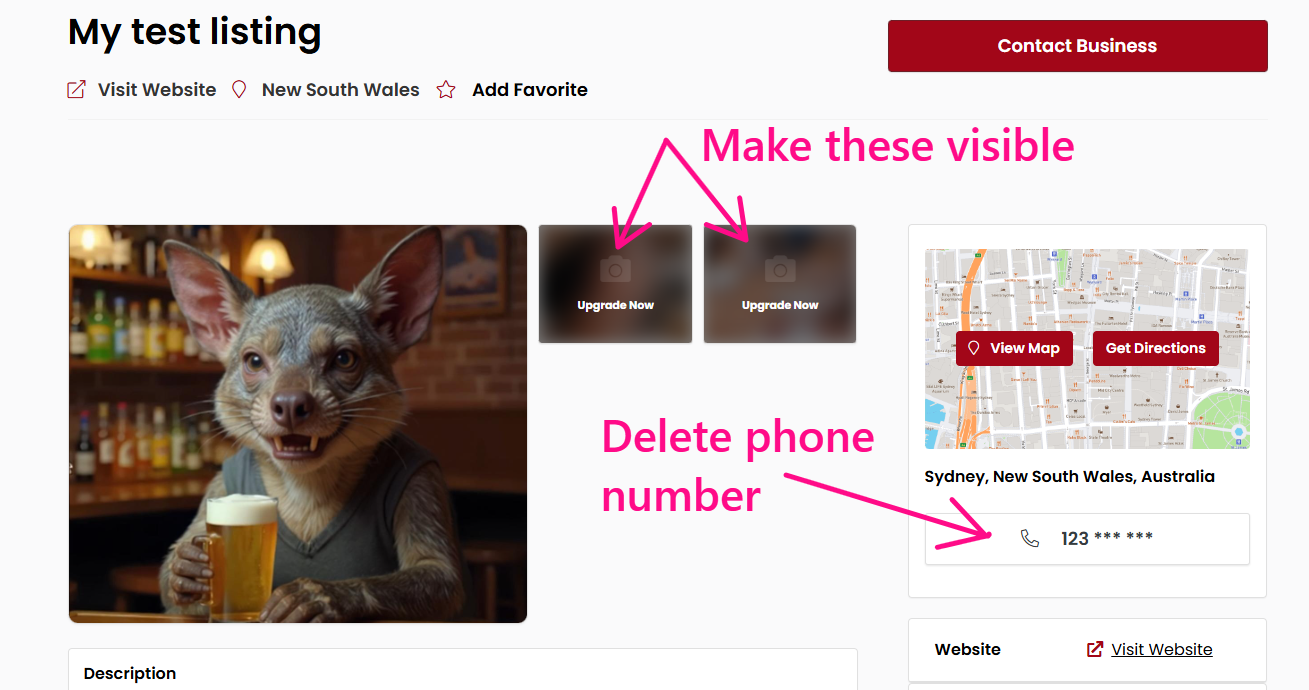Click the camera icon in first blurred thumbnail
Viewport: 1309px width, 690px height.
[615, 269]
